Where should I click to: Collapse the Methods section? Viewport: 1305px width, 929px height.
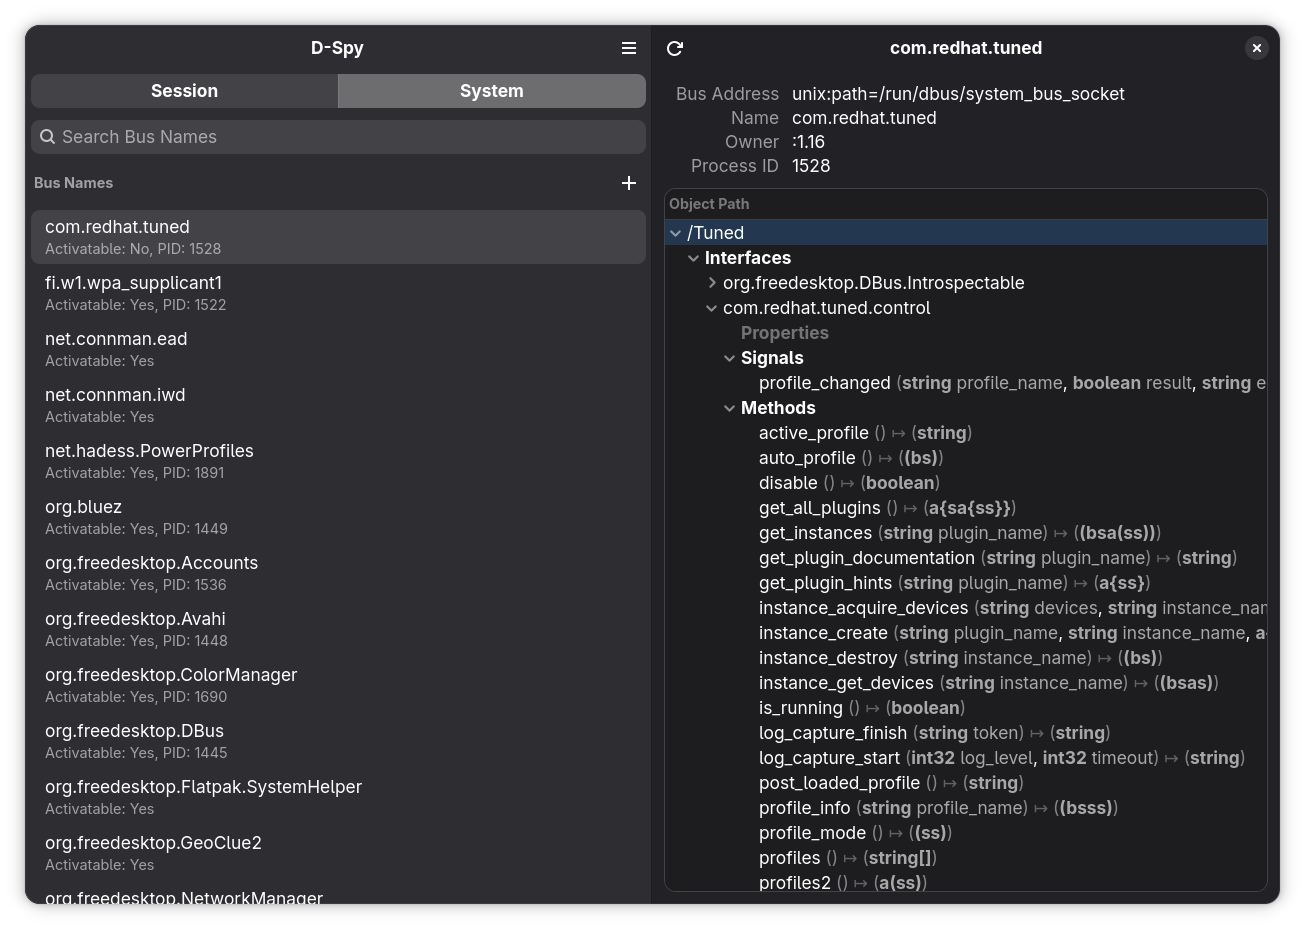pyautogui.click(x=729, y=408)
